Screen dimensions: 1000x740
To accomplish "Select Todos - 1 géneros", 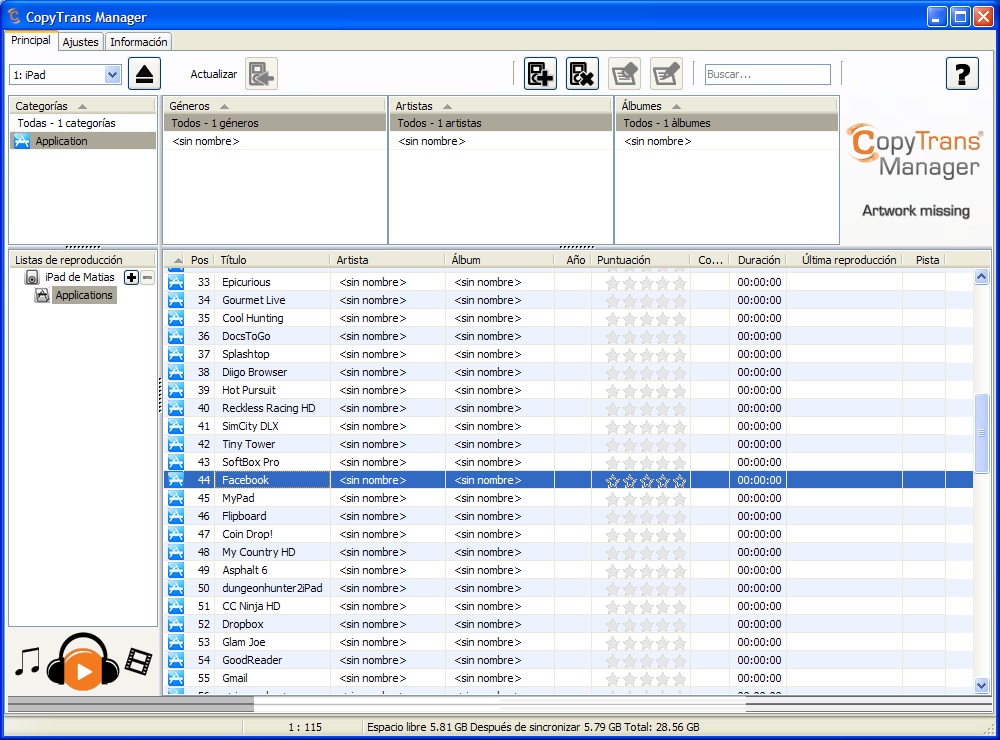I will (x=275, y=123).
